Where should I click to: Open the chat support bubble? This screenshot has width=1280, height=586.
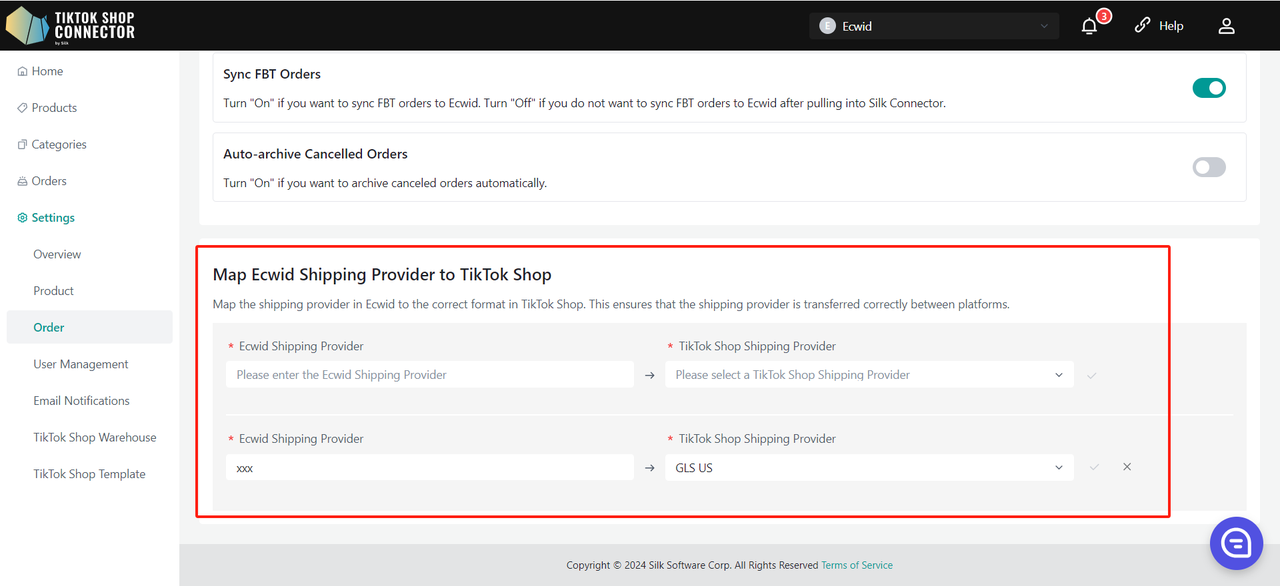[x=1236, y=543]
